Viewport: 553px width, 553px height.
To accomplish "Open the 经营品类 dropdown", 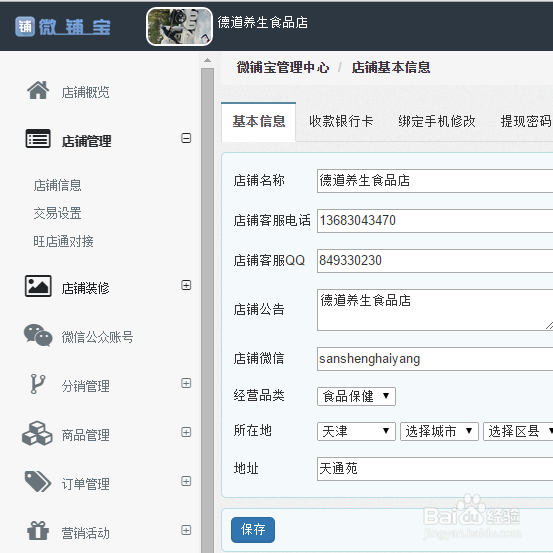I will point(356,396).
